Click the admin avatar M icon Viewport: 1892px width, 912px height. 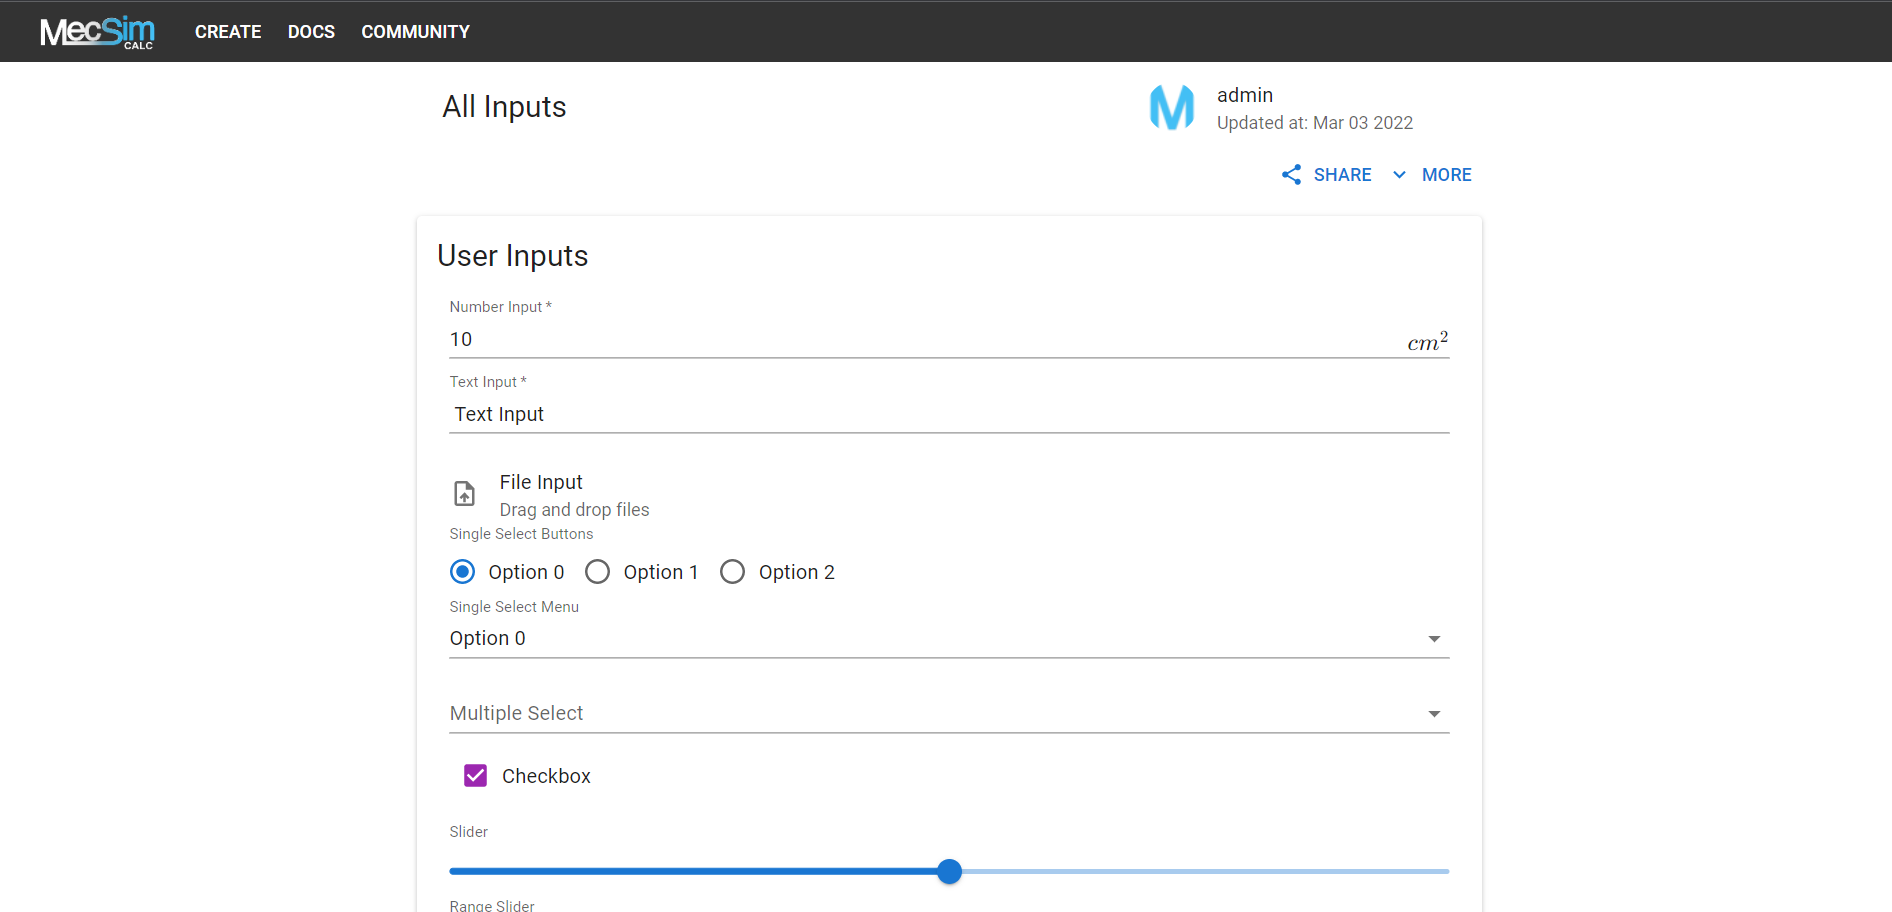[1172, 108]
